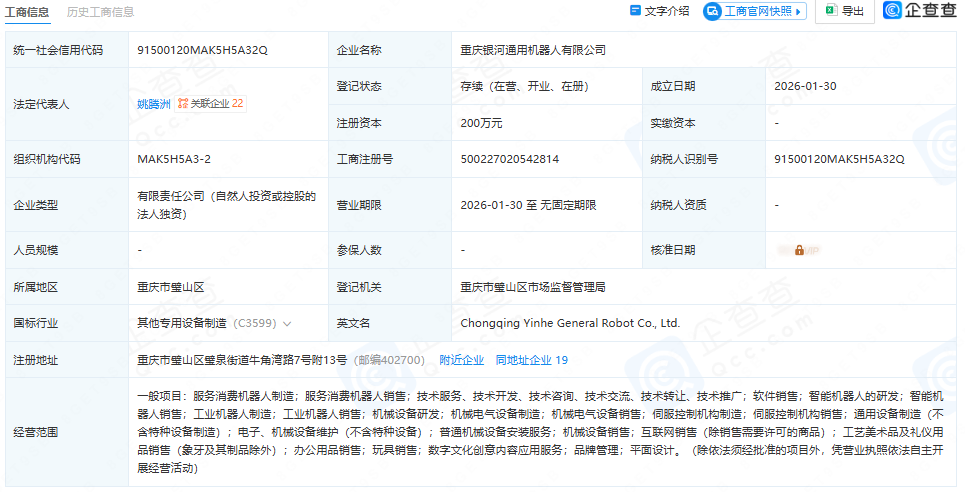Open 同地址企业 19 same-address companies
The width and height of the screenshot is (965, 492).
531,360
